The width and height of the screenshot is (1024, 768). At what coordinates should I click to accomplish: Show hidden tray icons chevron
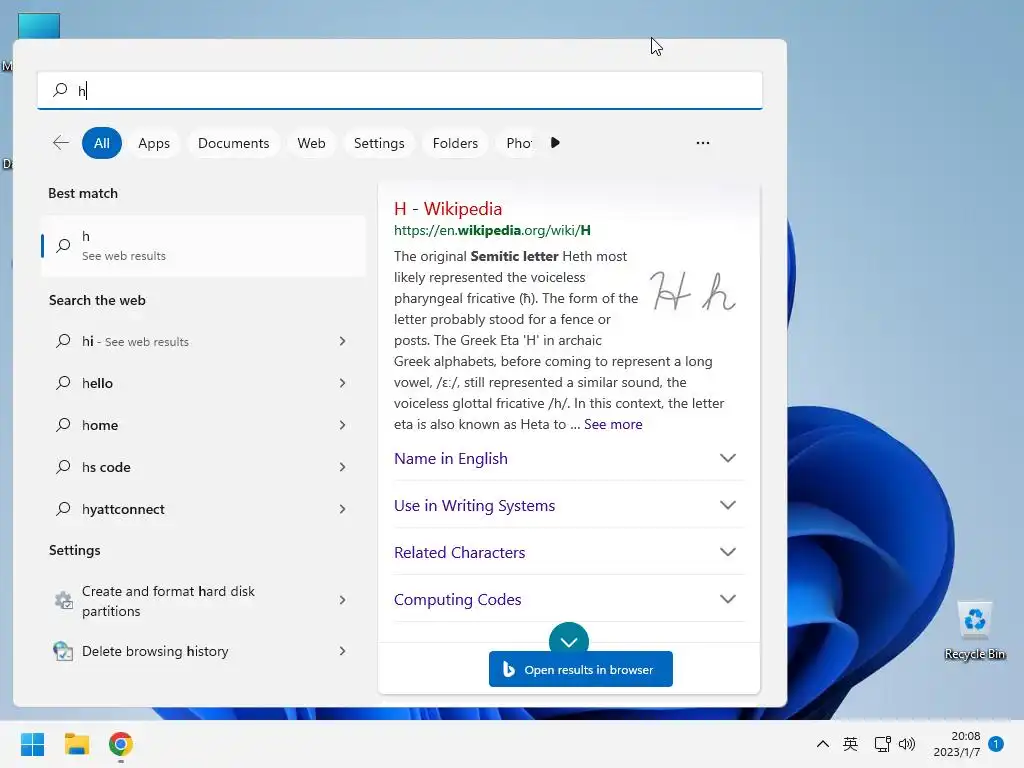click(x=823, y=744)
